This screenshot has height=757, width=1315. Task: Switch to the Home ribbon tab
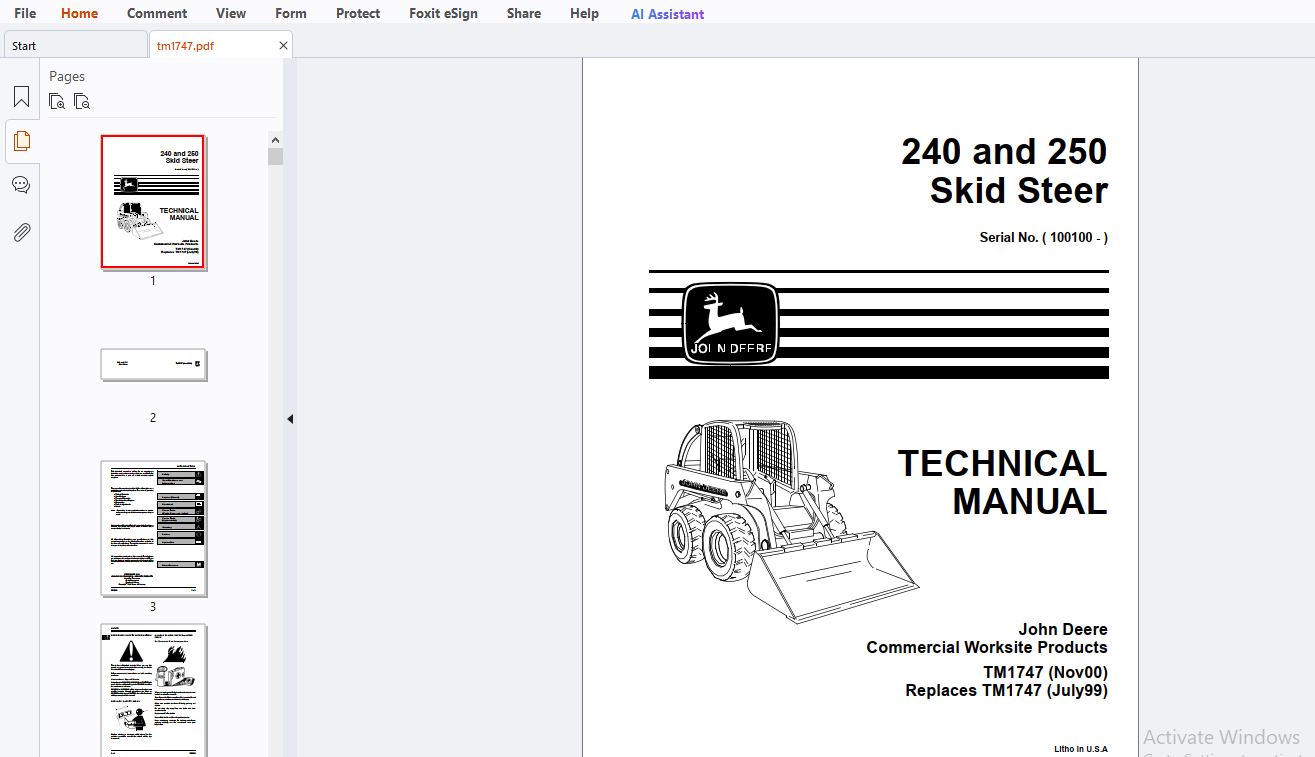[x=79, y=13]
